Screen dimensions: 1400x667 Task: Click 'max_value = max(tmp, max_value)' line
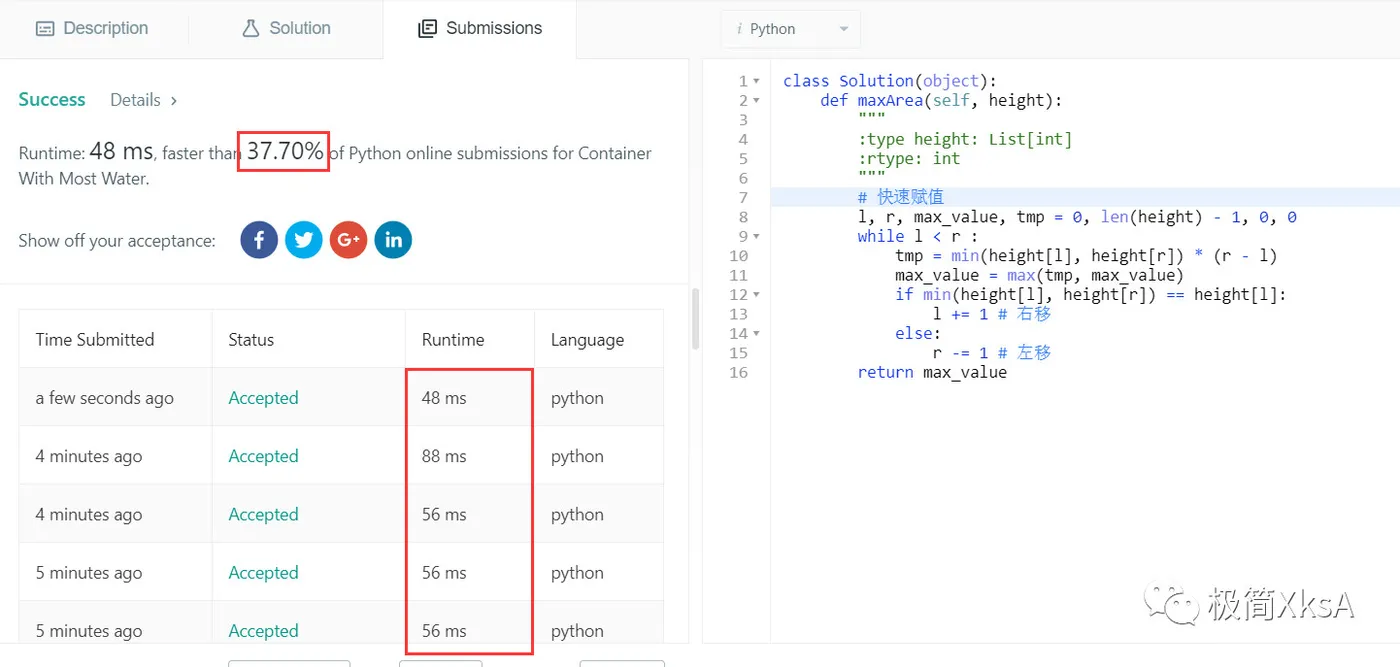pyautogui.click(x=1039, y=275)
